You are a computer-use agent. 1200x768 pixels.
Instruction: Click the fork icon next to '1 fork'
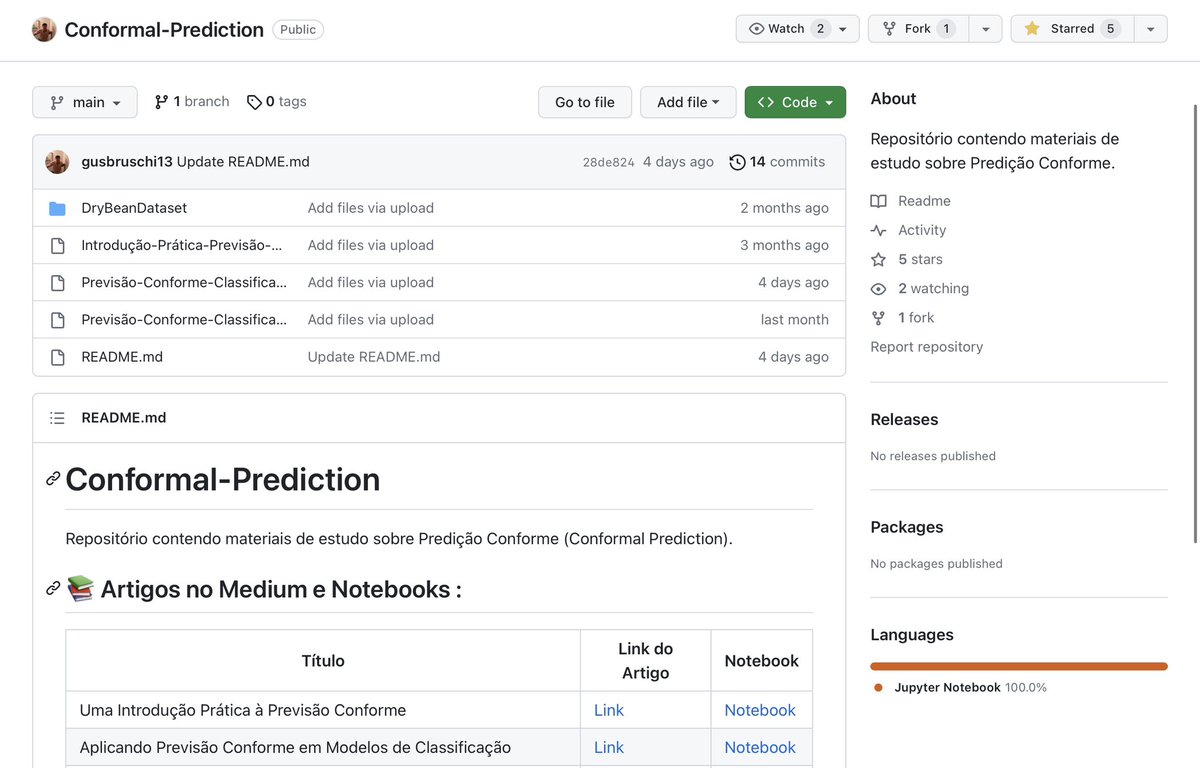pos(878,317)
